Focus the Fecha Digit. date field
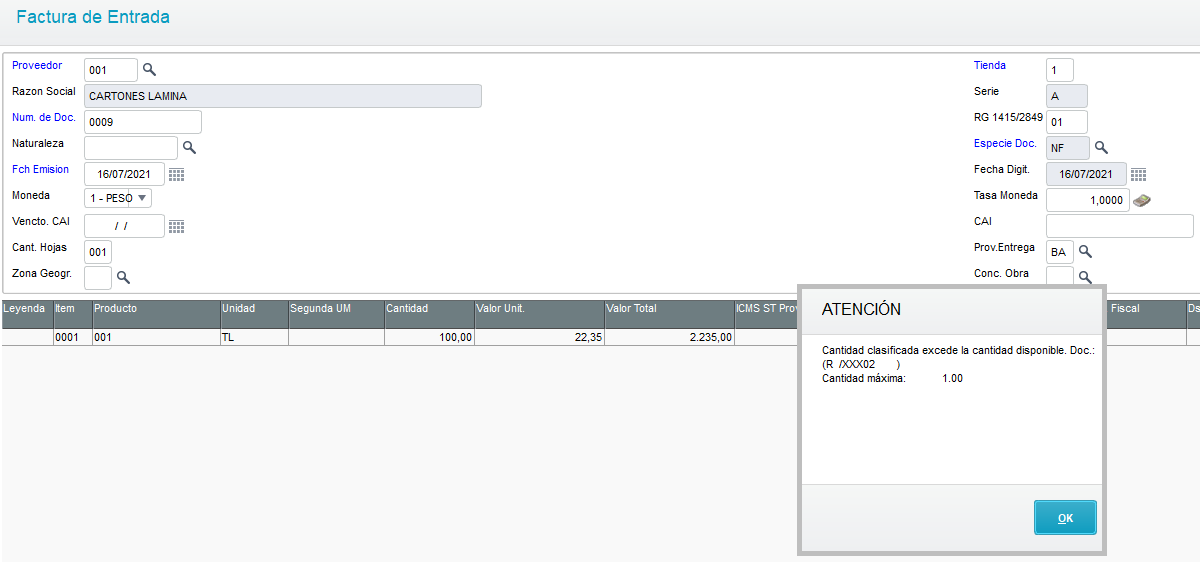Screen dimensions: 1200x562 coord(1086,174)
